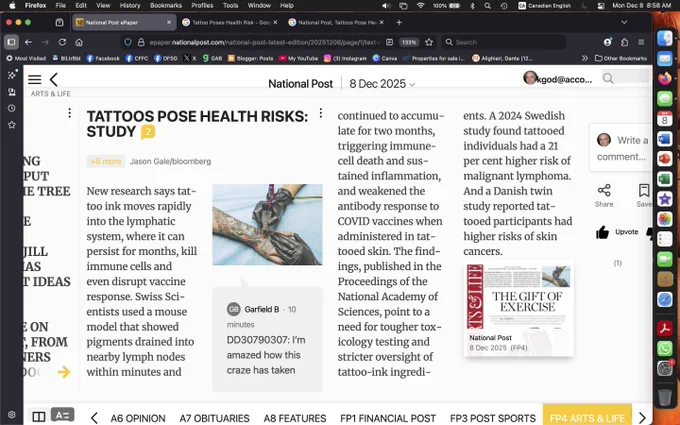Upvote the article with thumbs-up
The image size is (680, 425).
tap(602, 232)
